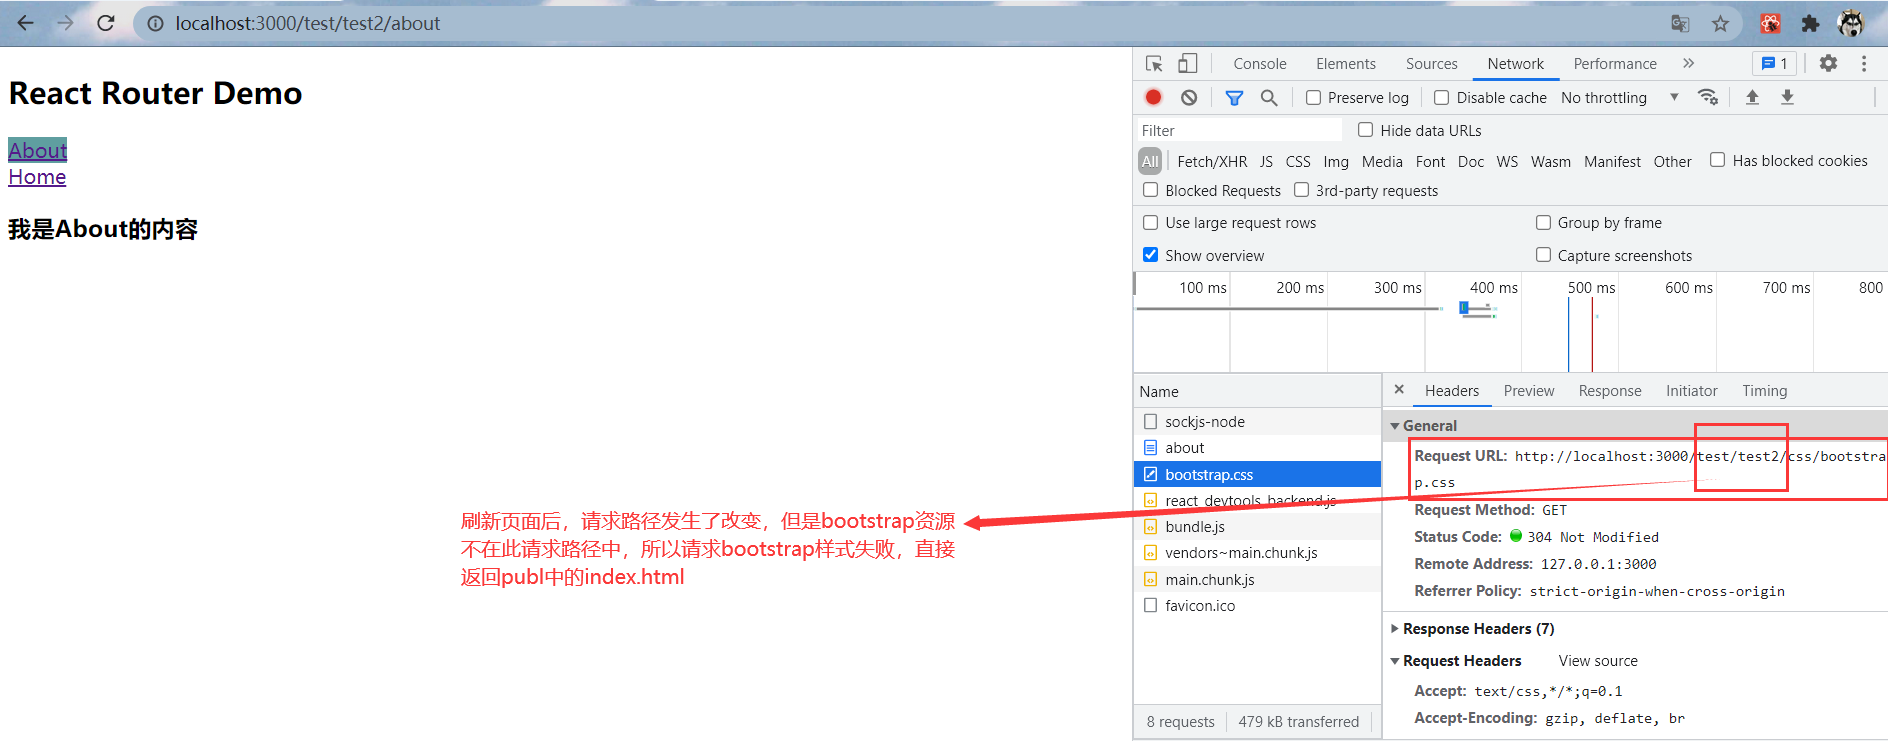This screenshot has width=1888, height=741.
Task: View site information icon in address bar
Action: (155, 23)
